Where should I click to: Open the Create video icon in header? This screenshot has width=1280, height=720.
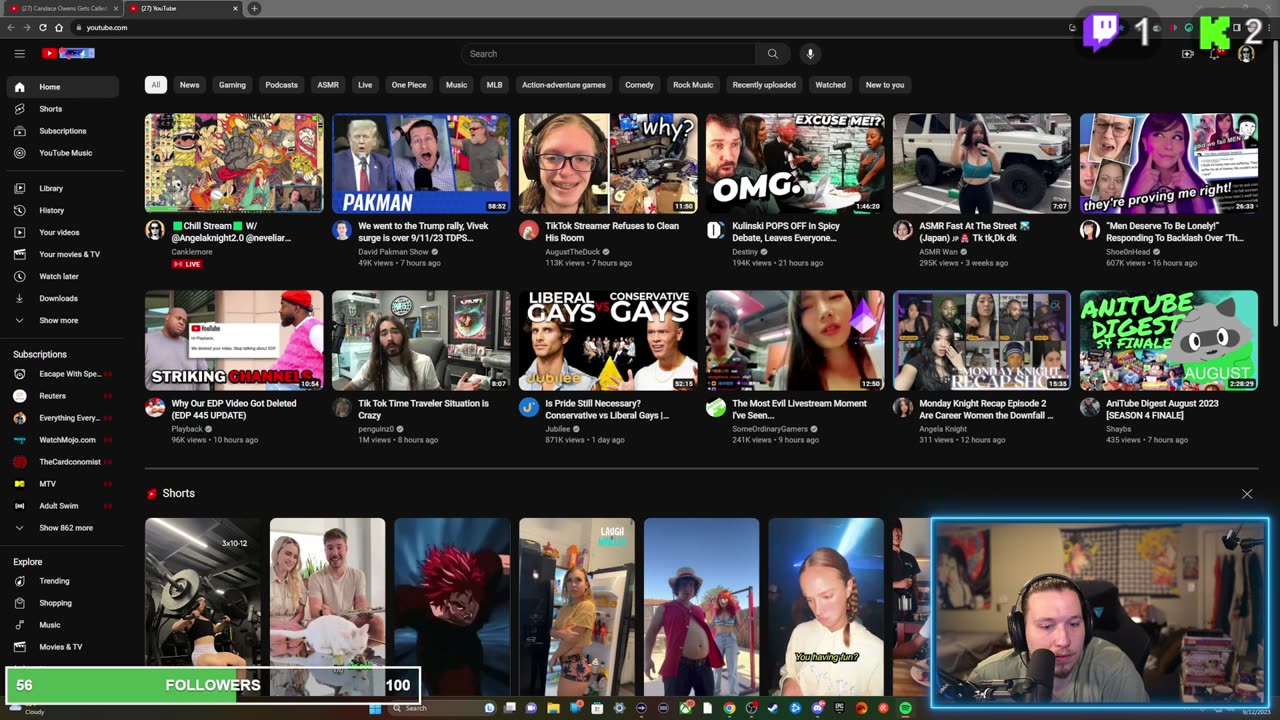(1188, 54)
